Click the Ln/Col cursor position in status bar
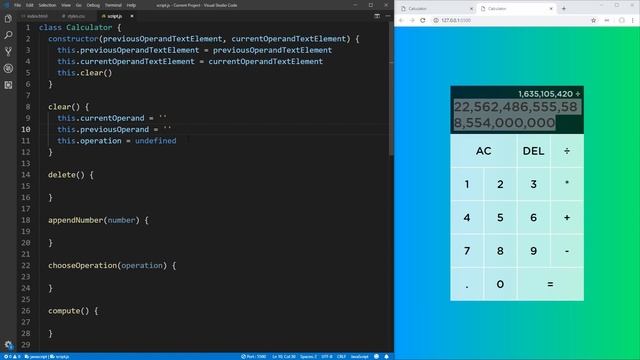Screen dimensions: 640x360 pyautogui.click(x=284, y=356)
